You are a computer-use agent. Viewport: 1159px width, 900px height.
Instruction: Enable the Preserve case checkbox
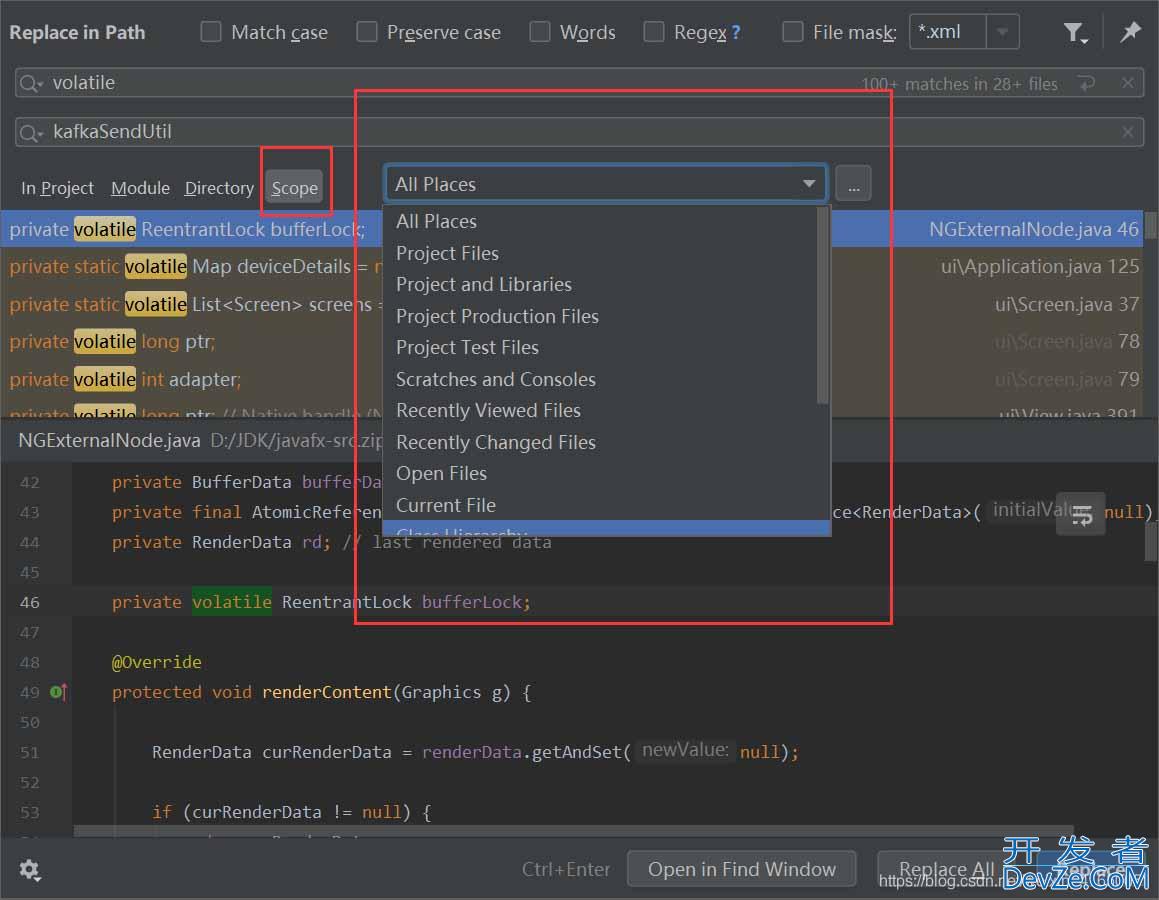[367, 32]
